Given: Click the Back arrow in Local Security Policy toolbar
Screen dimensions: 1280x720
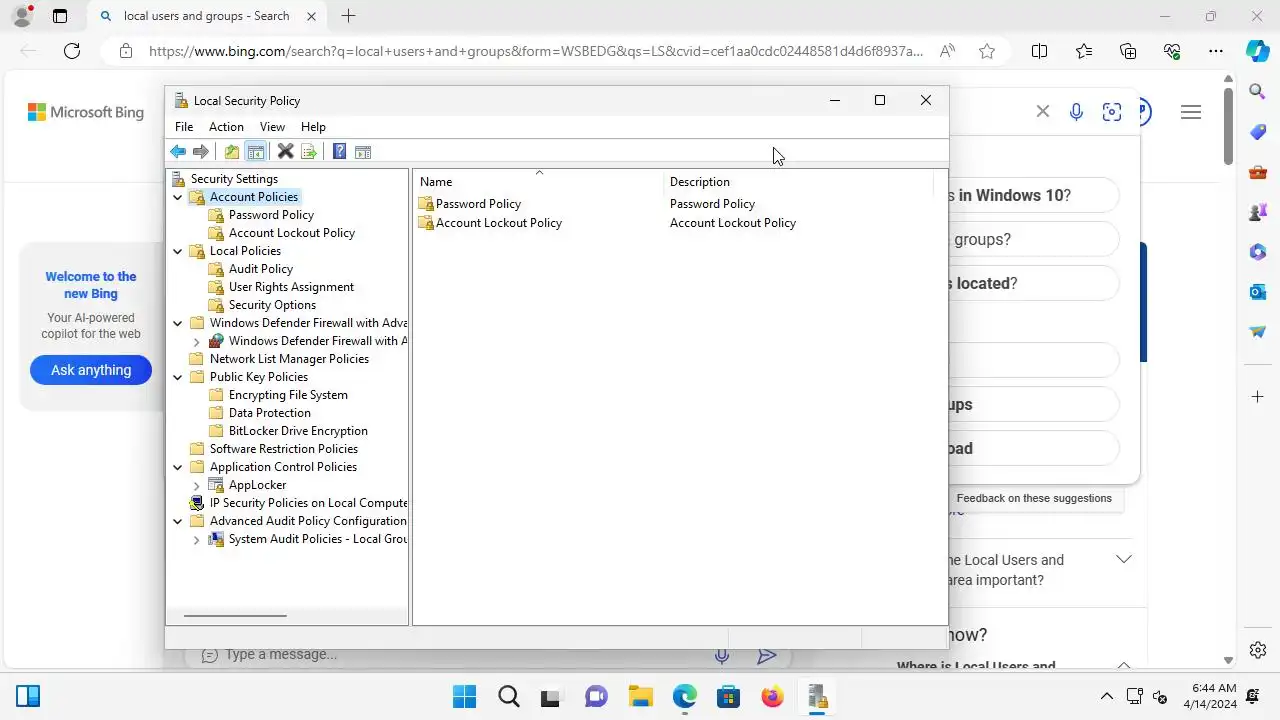Looking at the screenshot, I should pos(178,152).
